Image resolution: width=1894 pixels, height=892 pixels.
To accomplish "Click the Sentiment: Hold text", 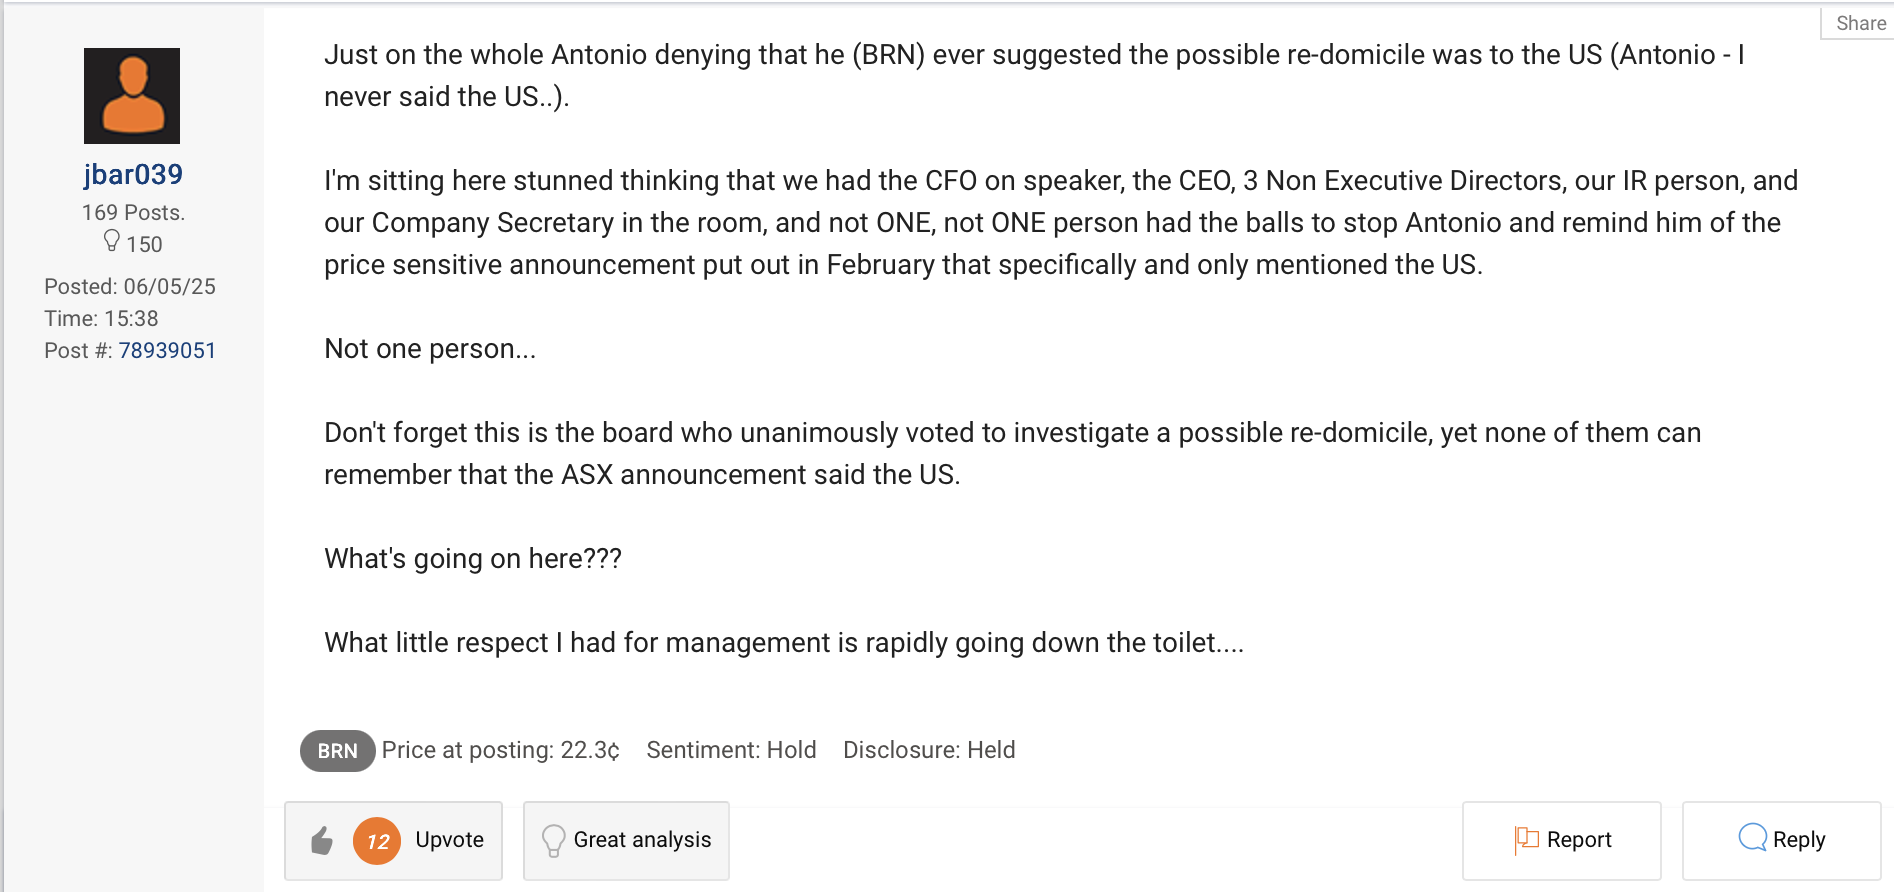I will [x=731, y=750].
